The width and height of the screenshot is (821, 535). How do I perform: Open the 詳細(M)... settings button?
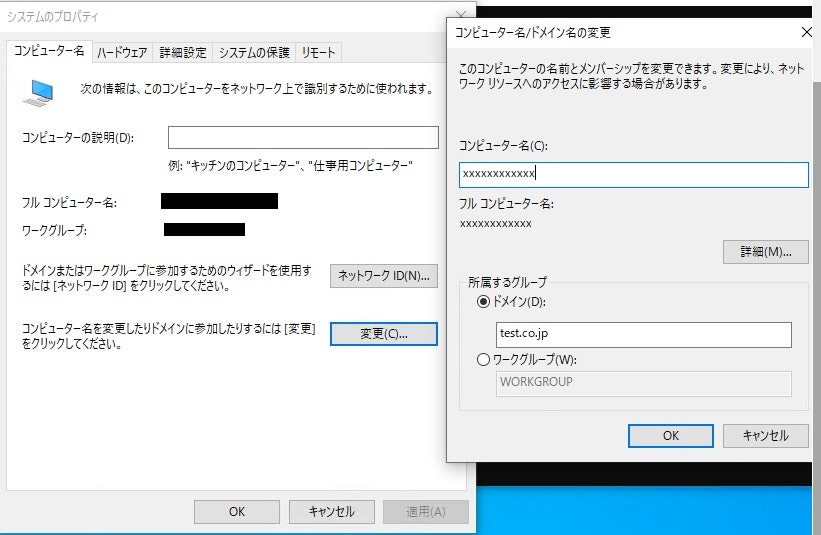pyautogui.click(x=765, y=252)
